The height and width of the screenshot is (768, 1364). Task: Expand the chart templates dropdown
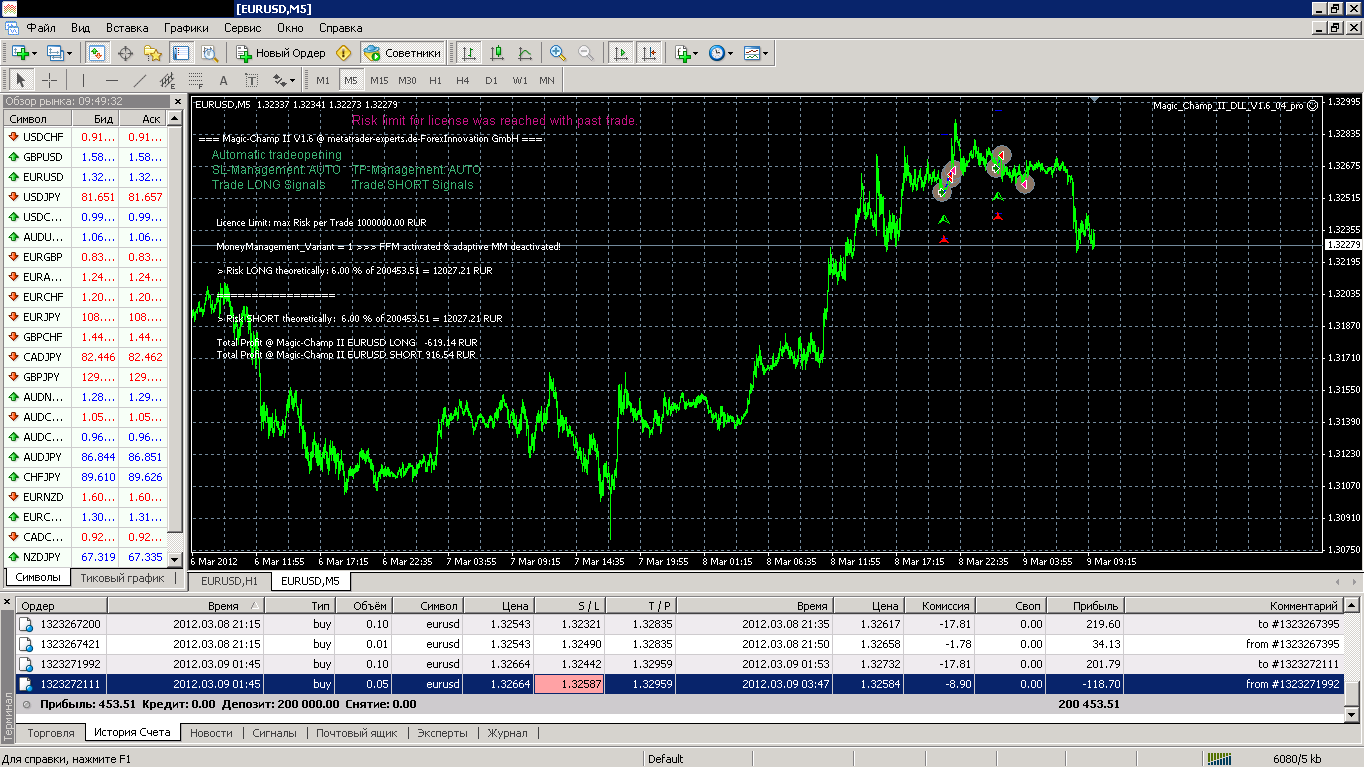757,53
